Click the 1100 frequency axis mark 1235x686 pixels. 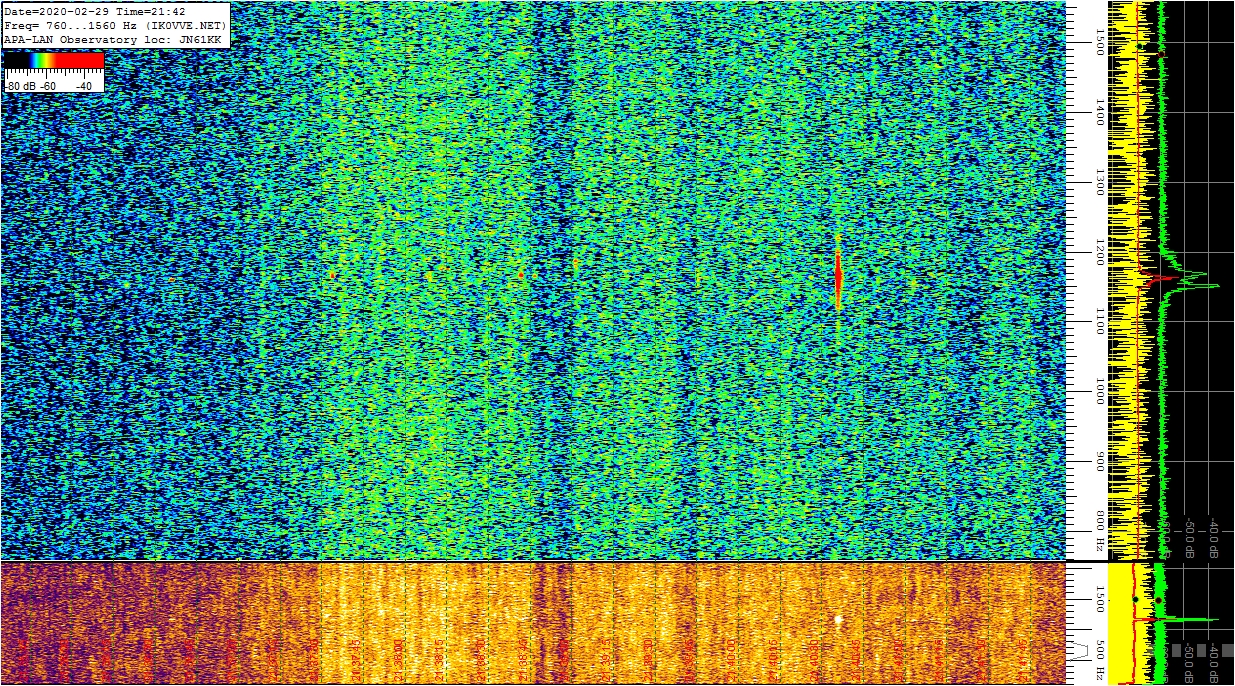tap(1099, 321)
